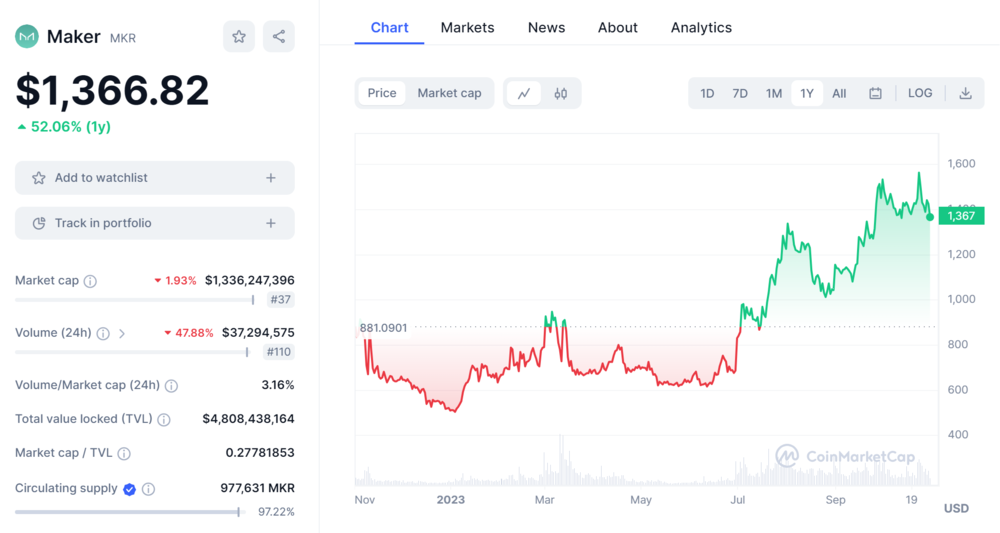1000x533 pixels.
Task: Select Market cap chart mode
Action: point(449,93)
